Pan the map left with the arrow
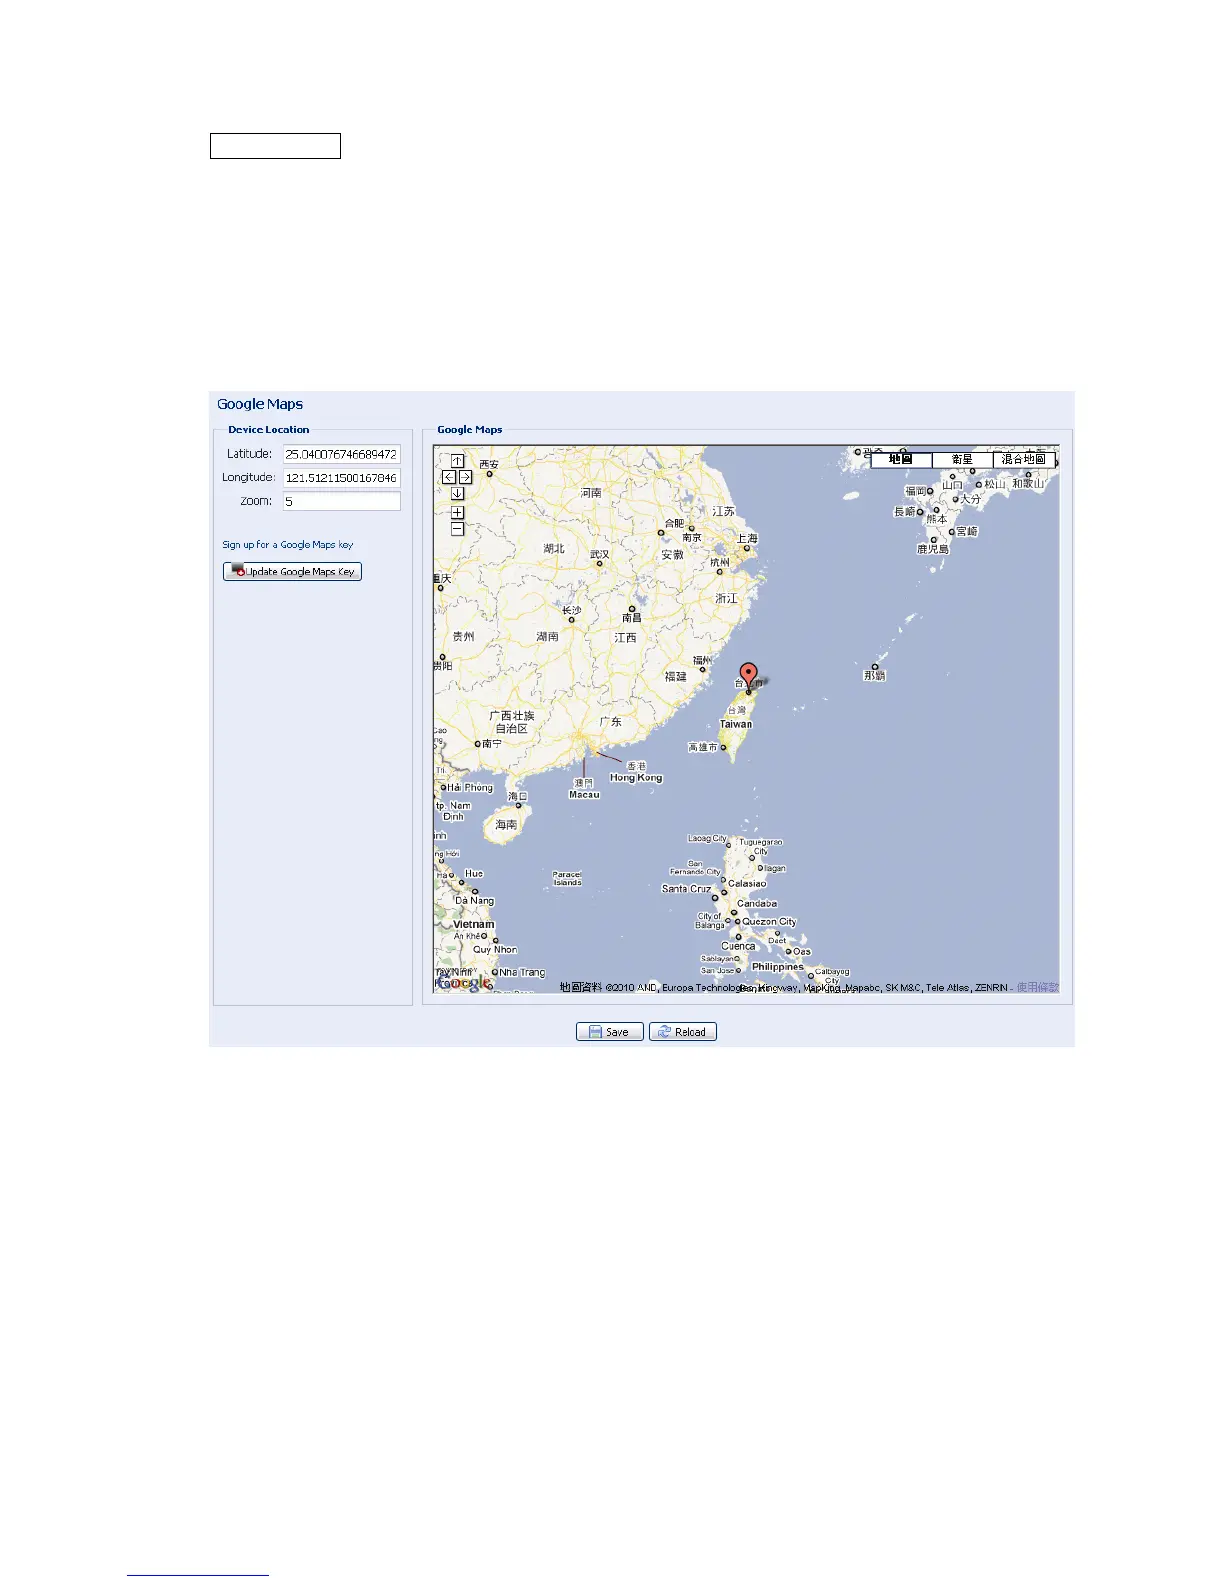The image size is (1224, 1584). tap(449, 477)
